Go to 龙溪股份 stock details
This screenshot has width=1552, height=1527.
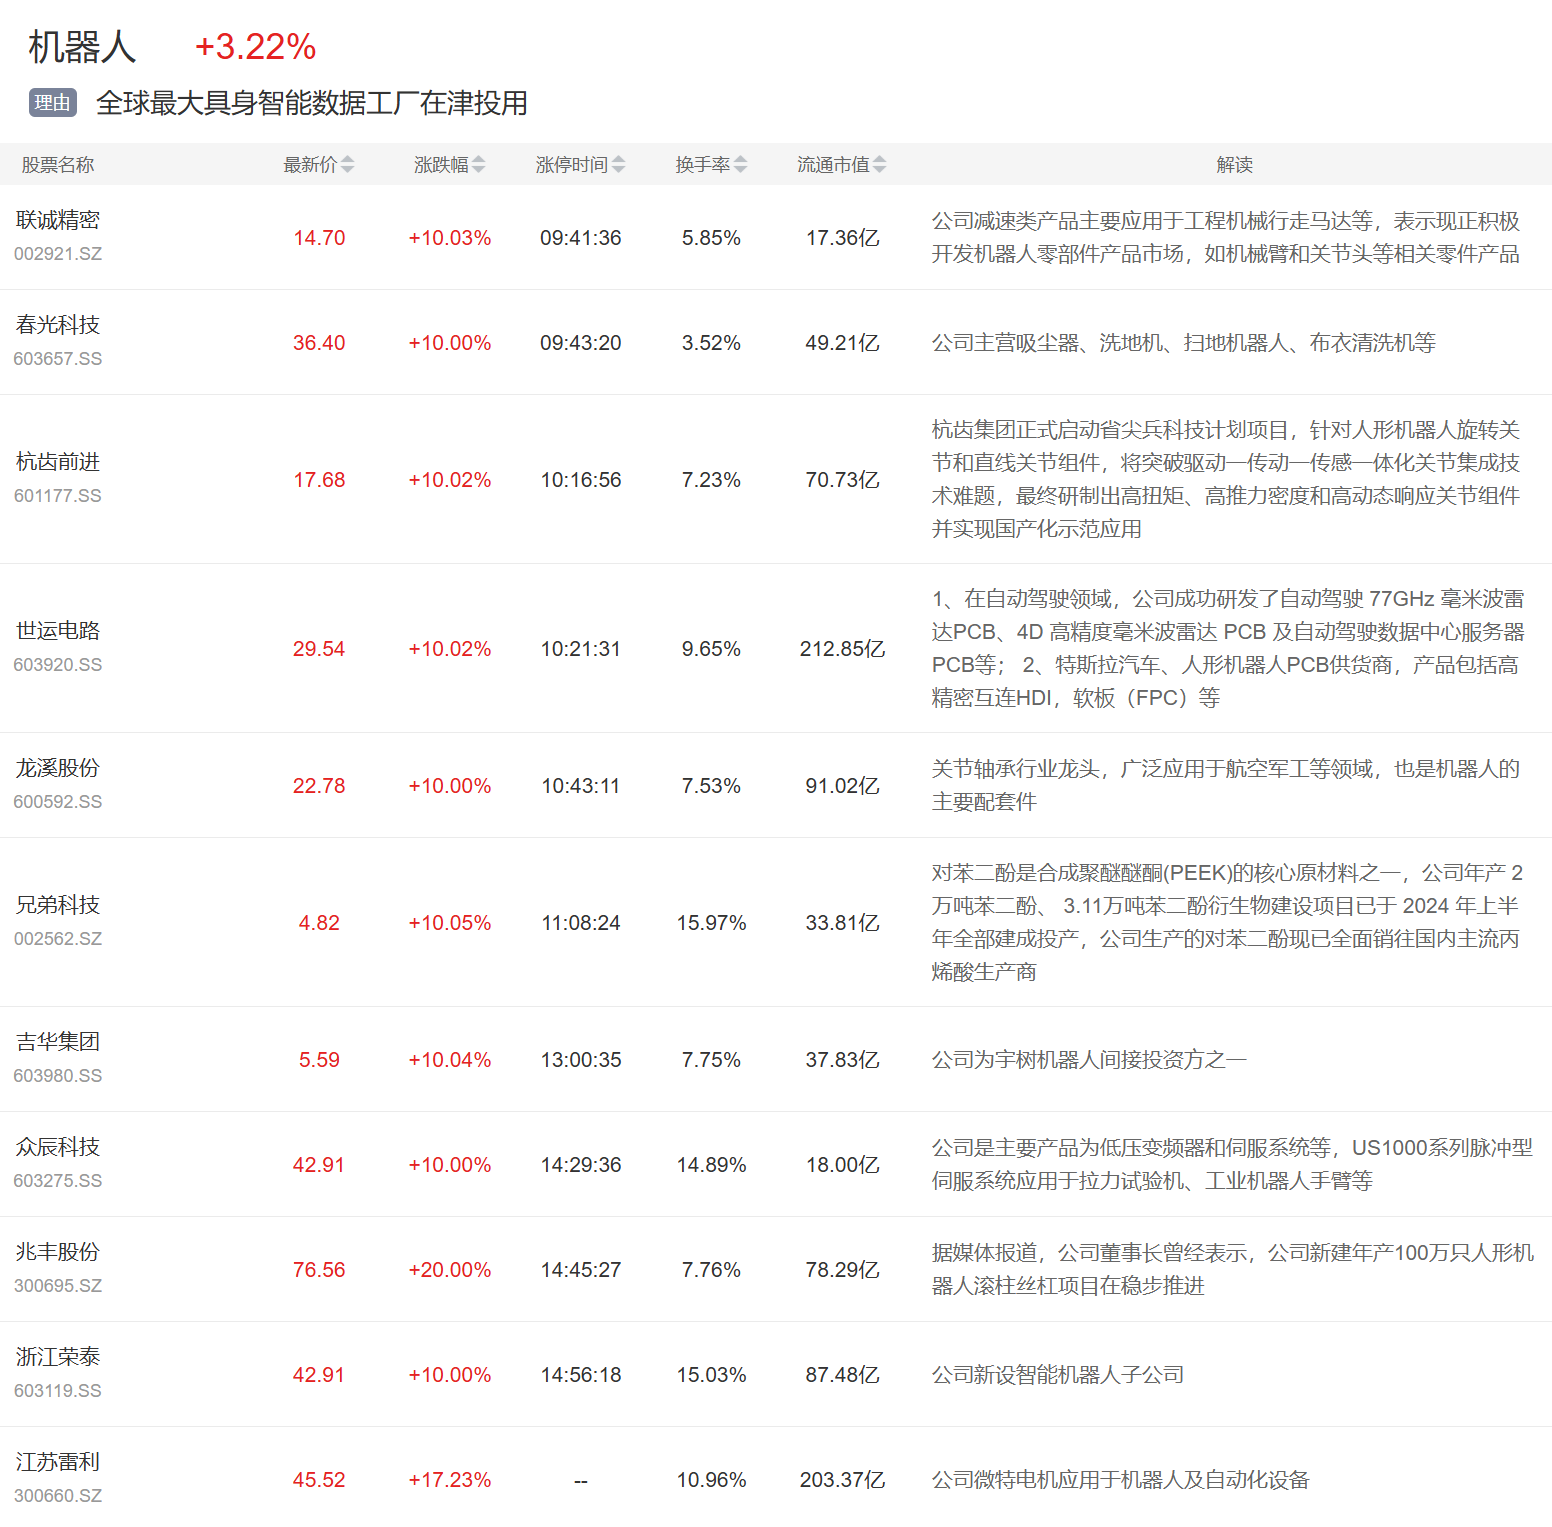(58, 768)
